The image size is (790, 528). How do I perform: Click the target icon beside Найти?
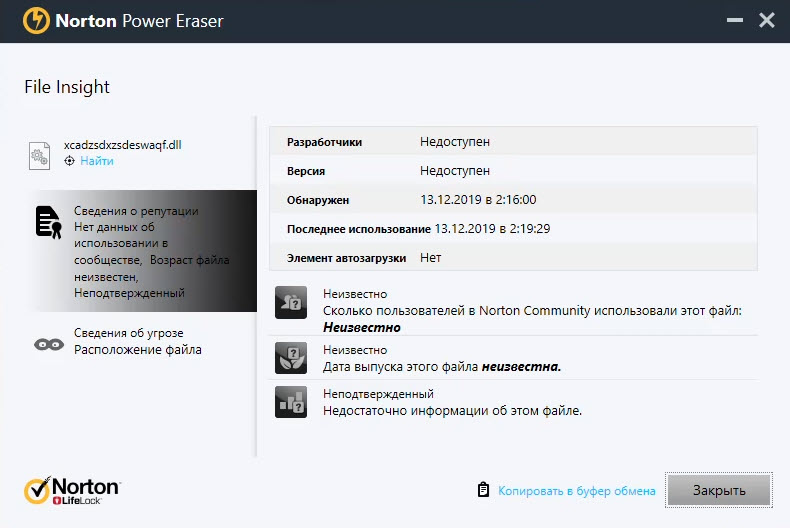point(70,161)
